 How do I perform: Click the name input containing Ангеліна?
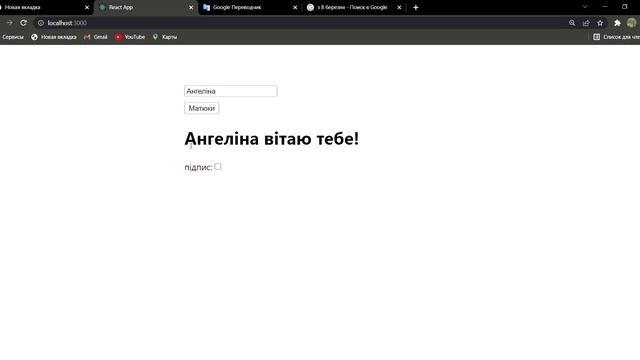coord(231,91)
